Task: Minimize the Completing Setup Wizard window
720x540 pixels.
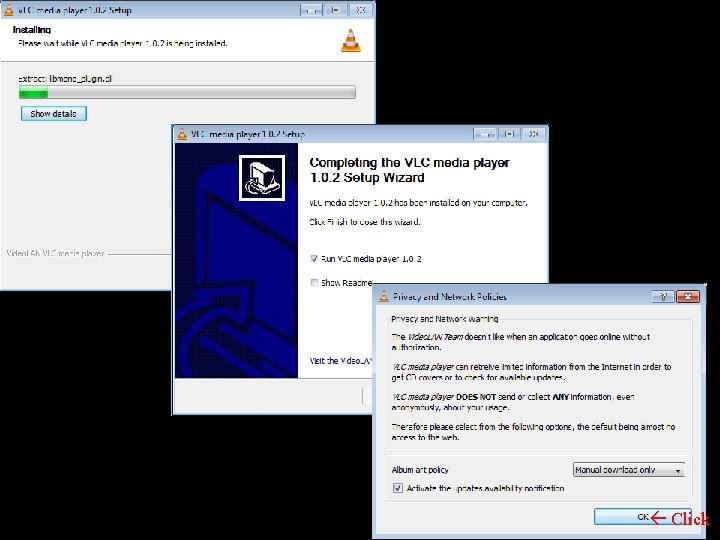Action: coord(484,134)
